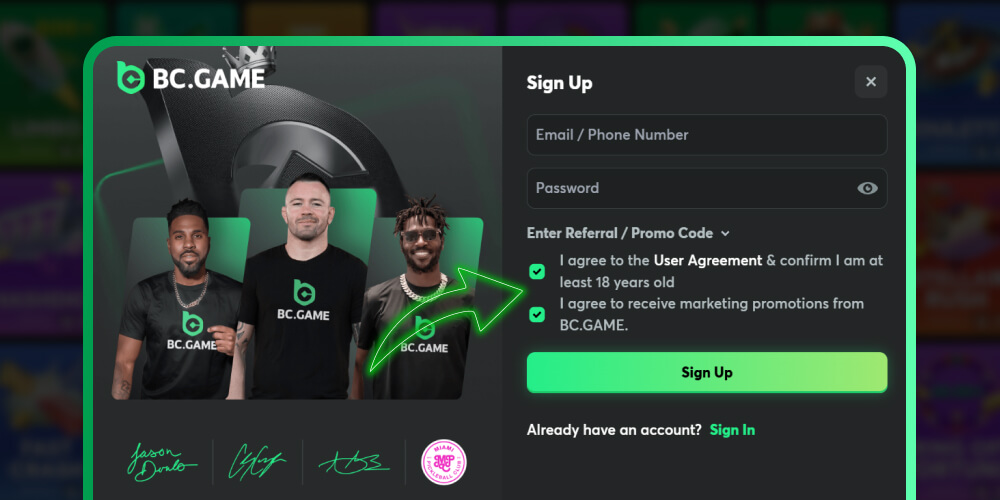Focus the Email / Phone Number field
The height and width of the screenshot is (500, 1000).
click(707, 135)
